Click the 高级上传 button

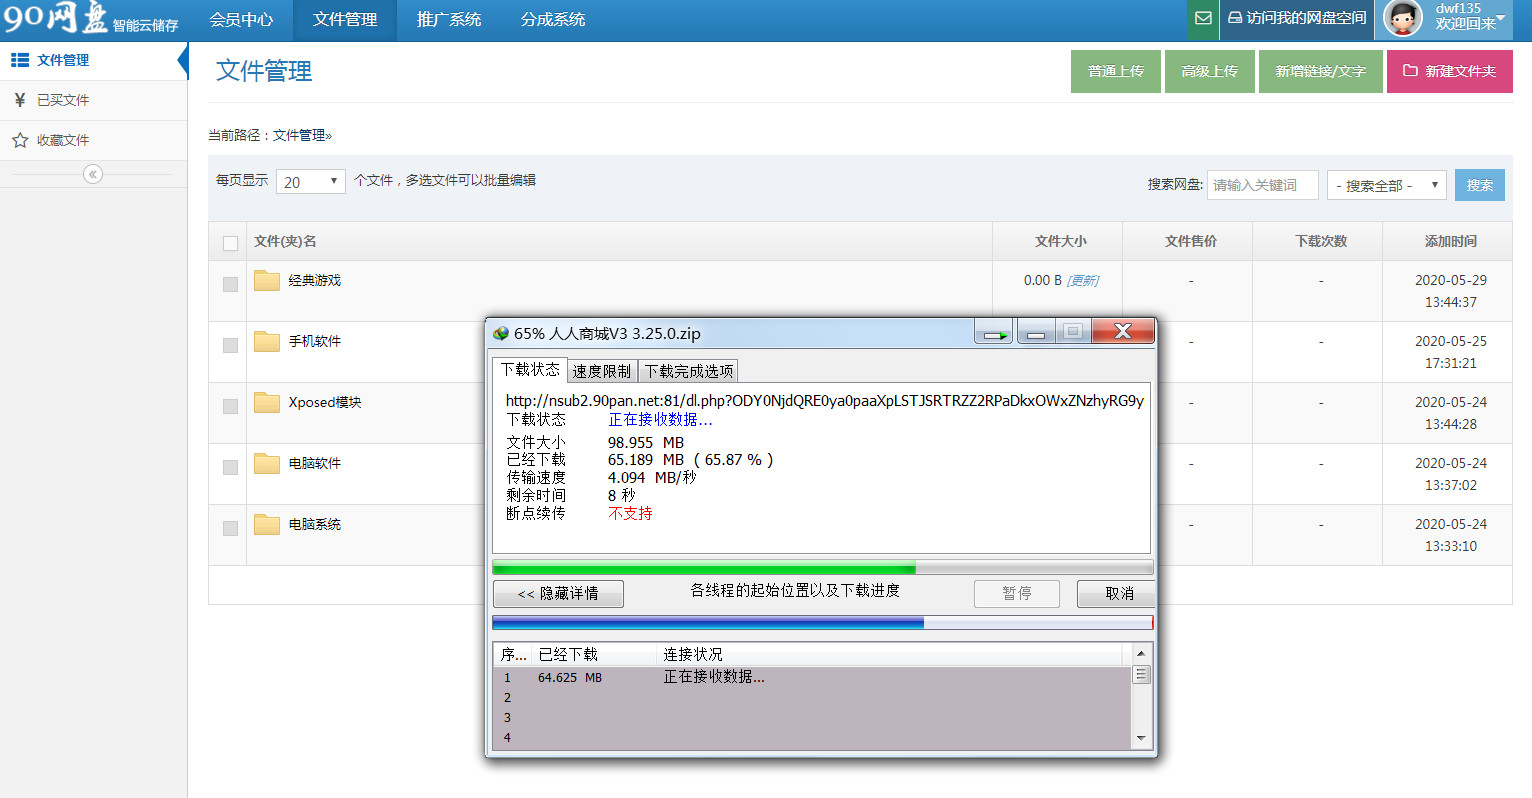click(1210, 71)
